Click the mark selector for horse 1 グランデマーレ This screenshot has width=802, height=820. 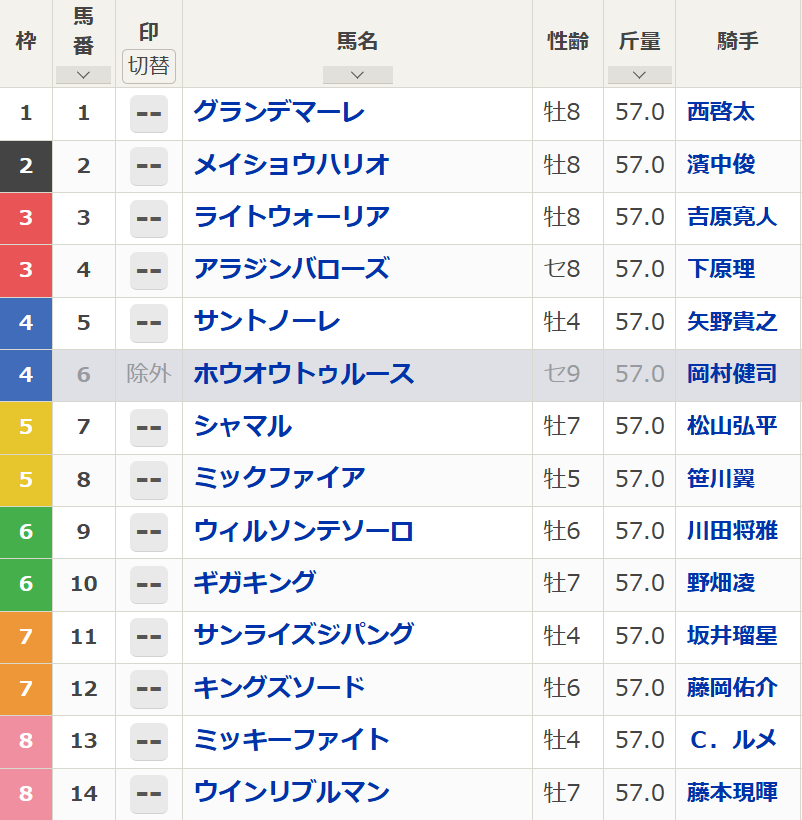click(x=149, y=113)
